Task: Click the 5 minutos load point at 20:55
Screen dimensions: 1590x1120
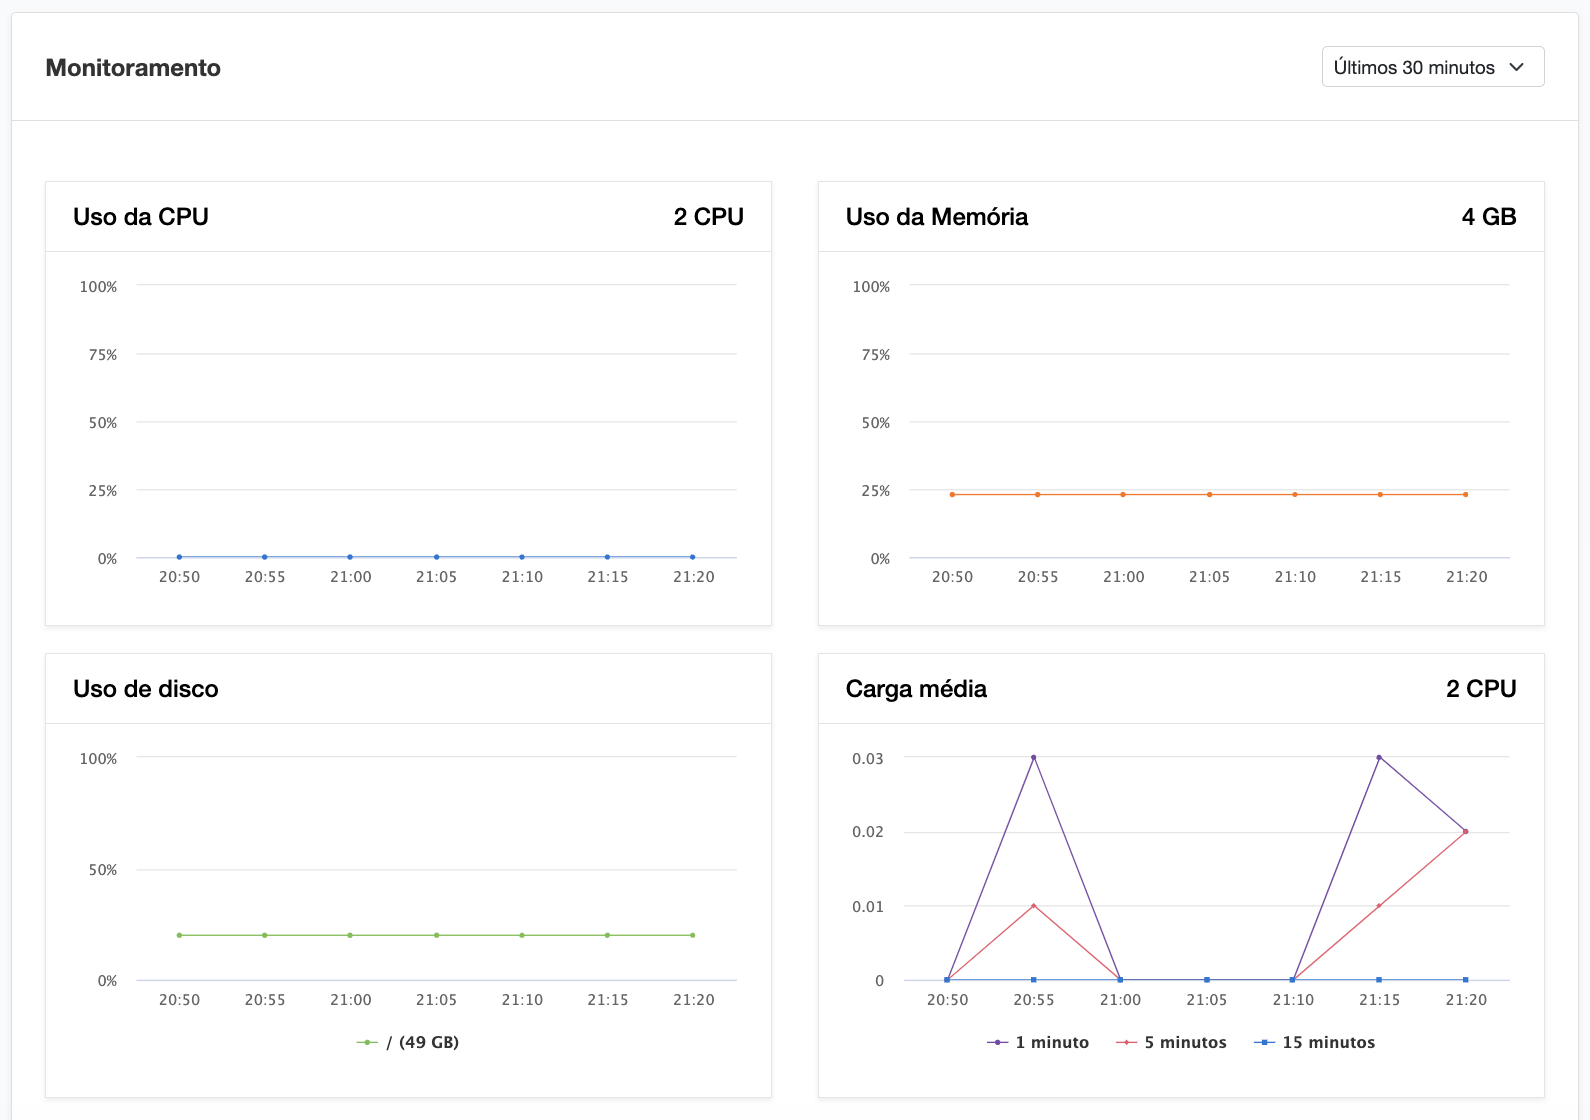Action: (1033, 906)
